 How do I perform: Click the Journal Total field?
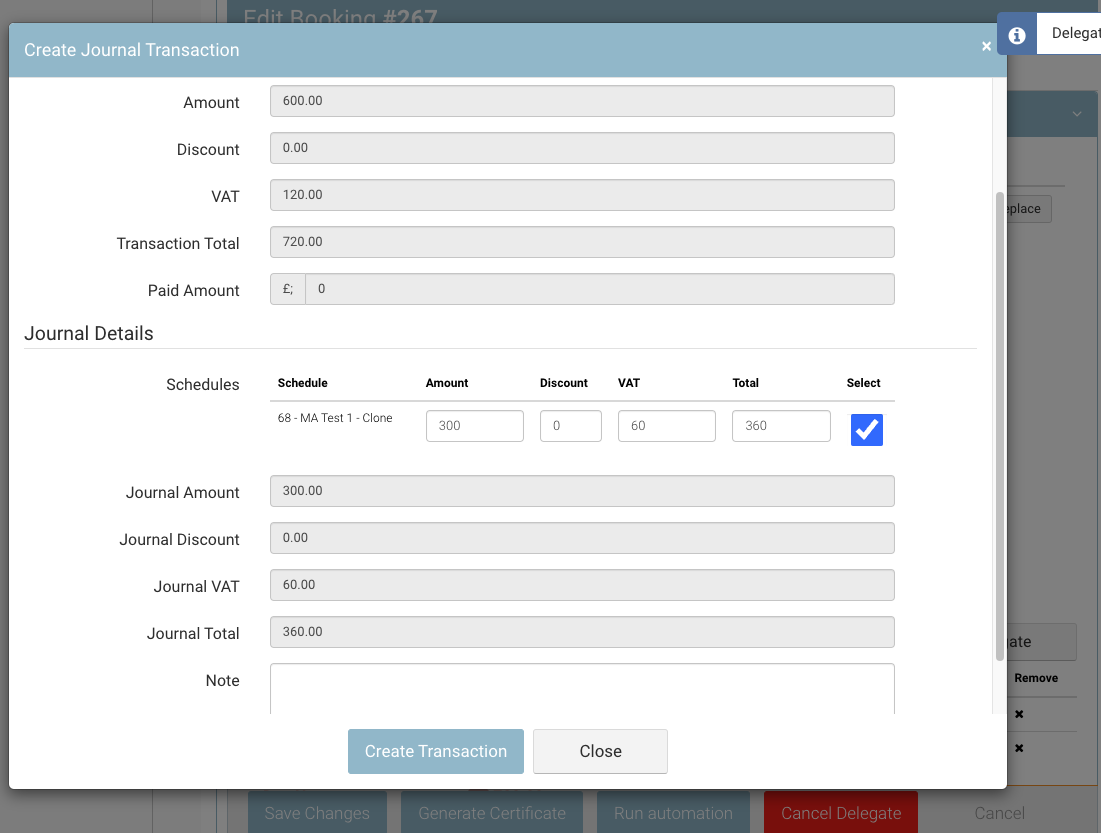(x=581, y=632)
